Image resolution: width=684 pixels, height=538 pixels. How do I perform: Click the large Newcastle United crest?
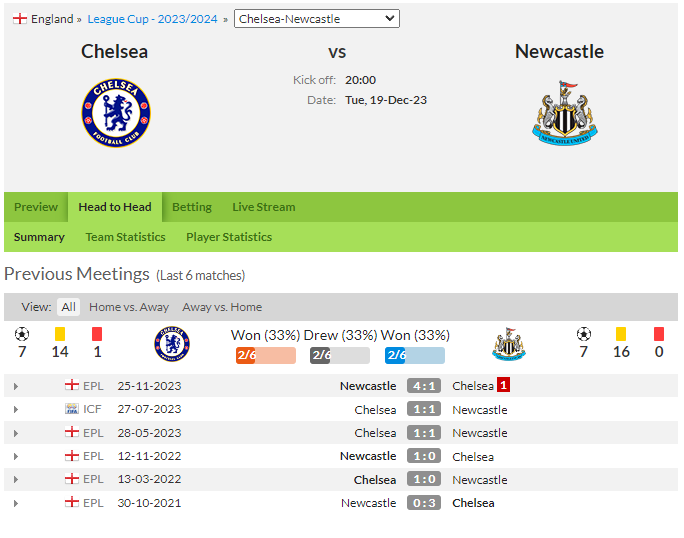[x=564, y=113]
